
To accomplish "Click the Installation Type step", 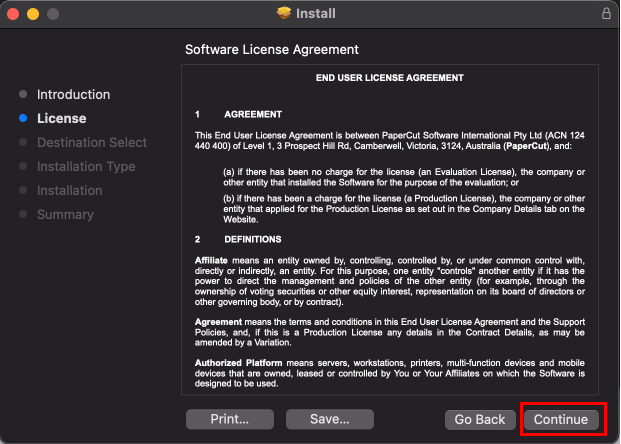I will coord(86,166).
